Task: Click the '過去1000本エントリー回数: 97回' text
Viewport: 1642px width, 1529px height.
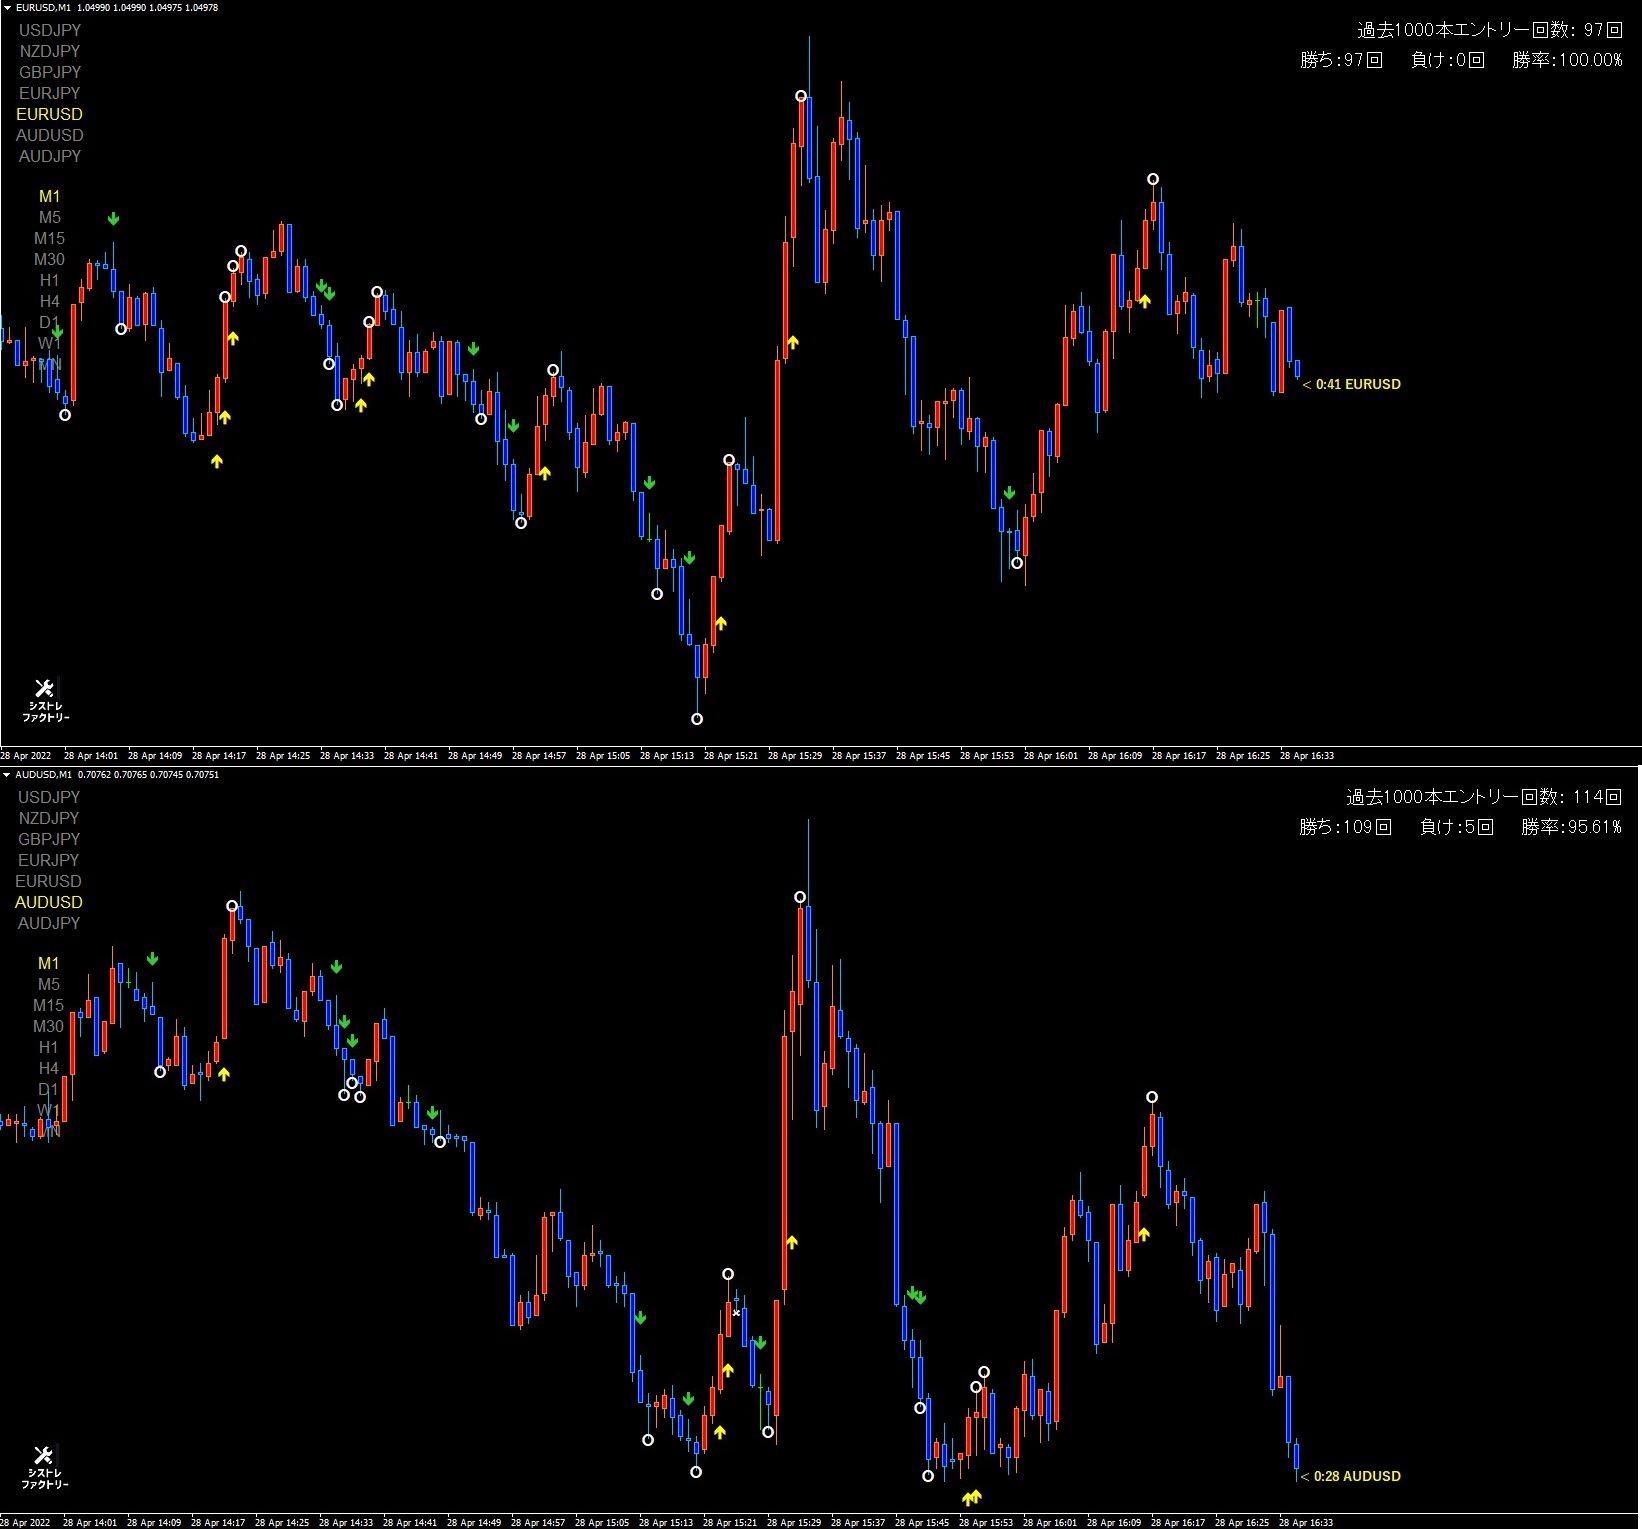Action: tap(1490, 30)
